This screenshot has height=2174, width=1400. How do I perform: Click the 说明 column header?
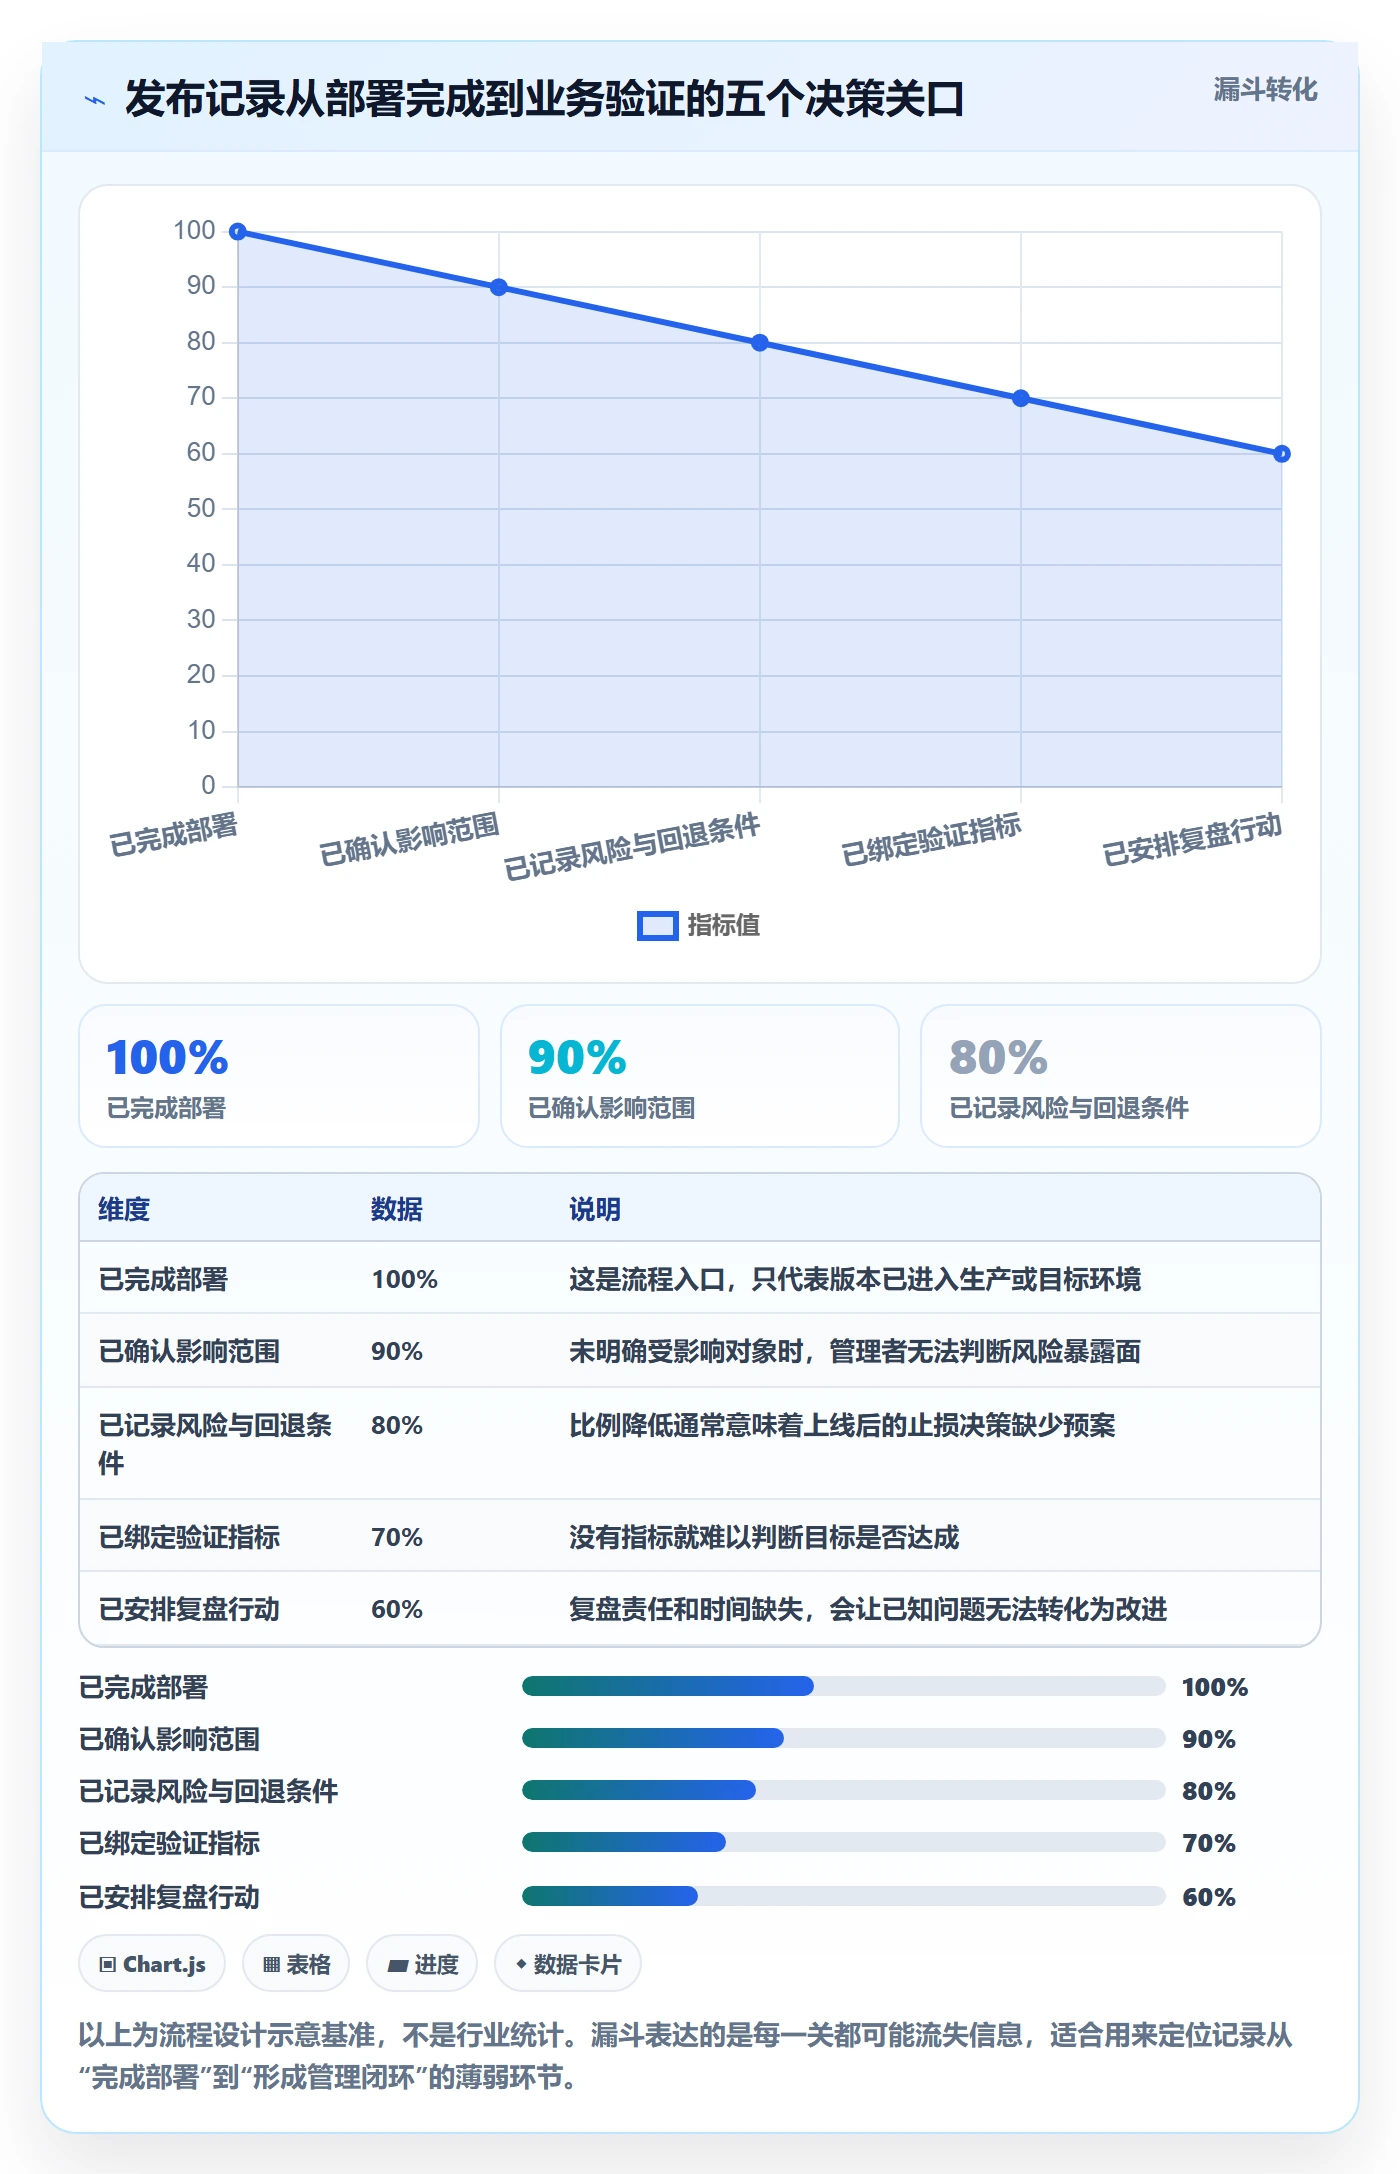coord(595,1209)
